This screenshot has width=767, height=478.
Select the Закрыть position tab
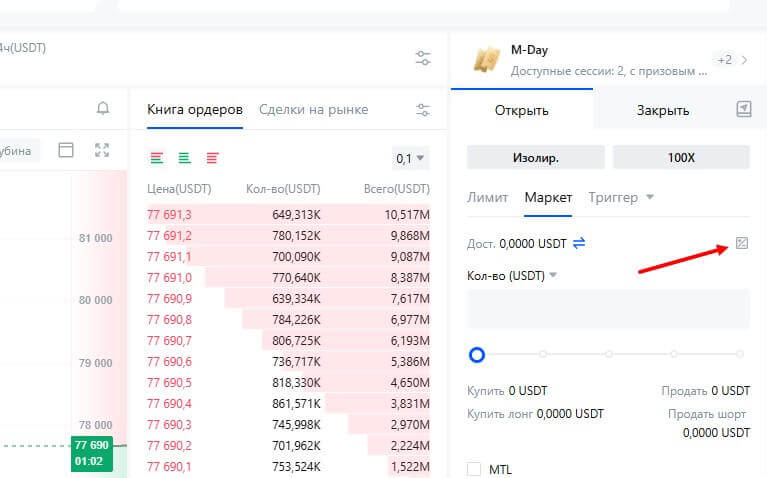662,110
